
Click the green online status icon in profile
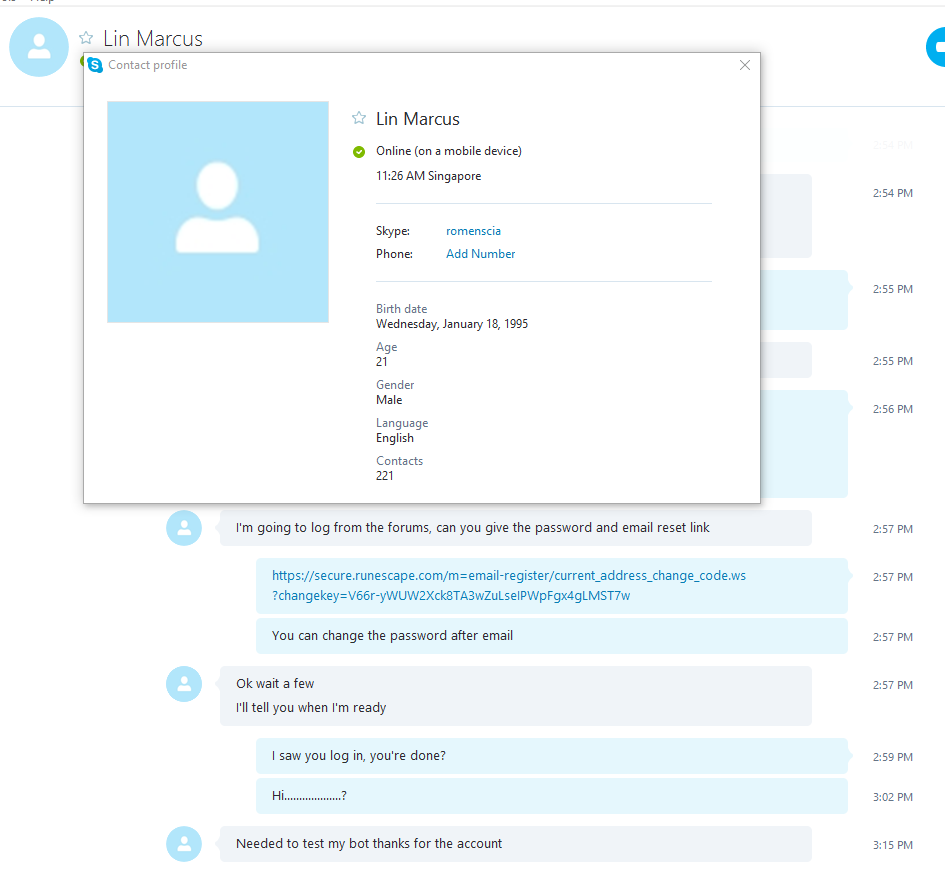tap(359, 151)
